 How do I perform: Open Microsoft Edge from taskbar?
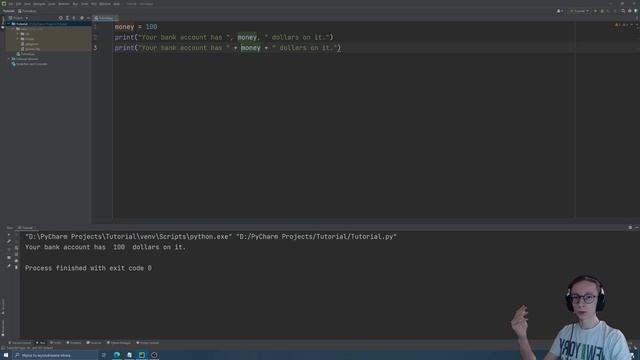(117, 355)
